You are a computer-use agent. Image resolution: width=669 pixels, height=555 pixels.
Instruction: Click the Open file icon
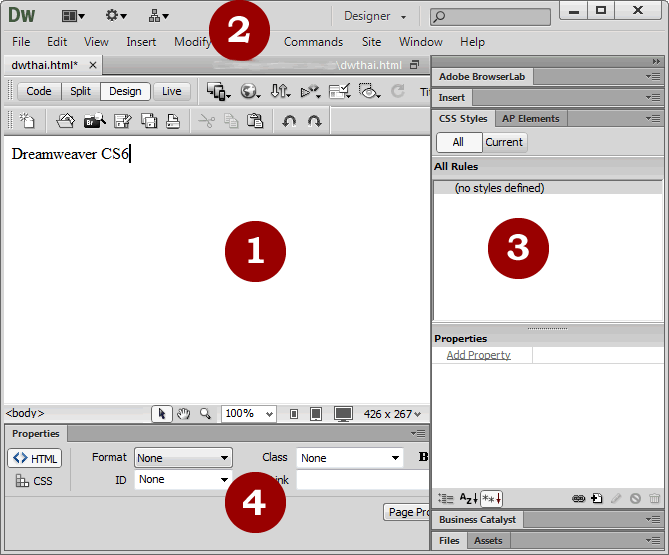pos(65,121)
